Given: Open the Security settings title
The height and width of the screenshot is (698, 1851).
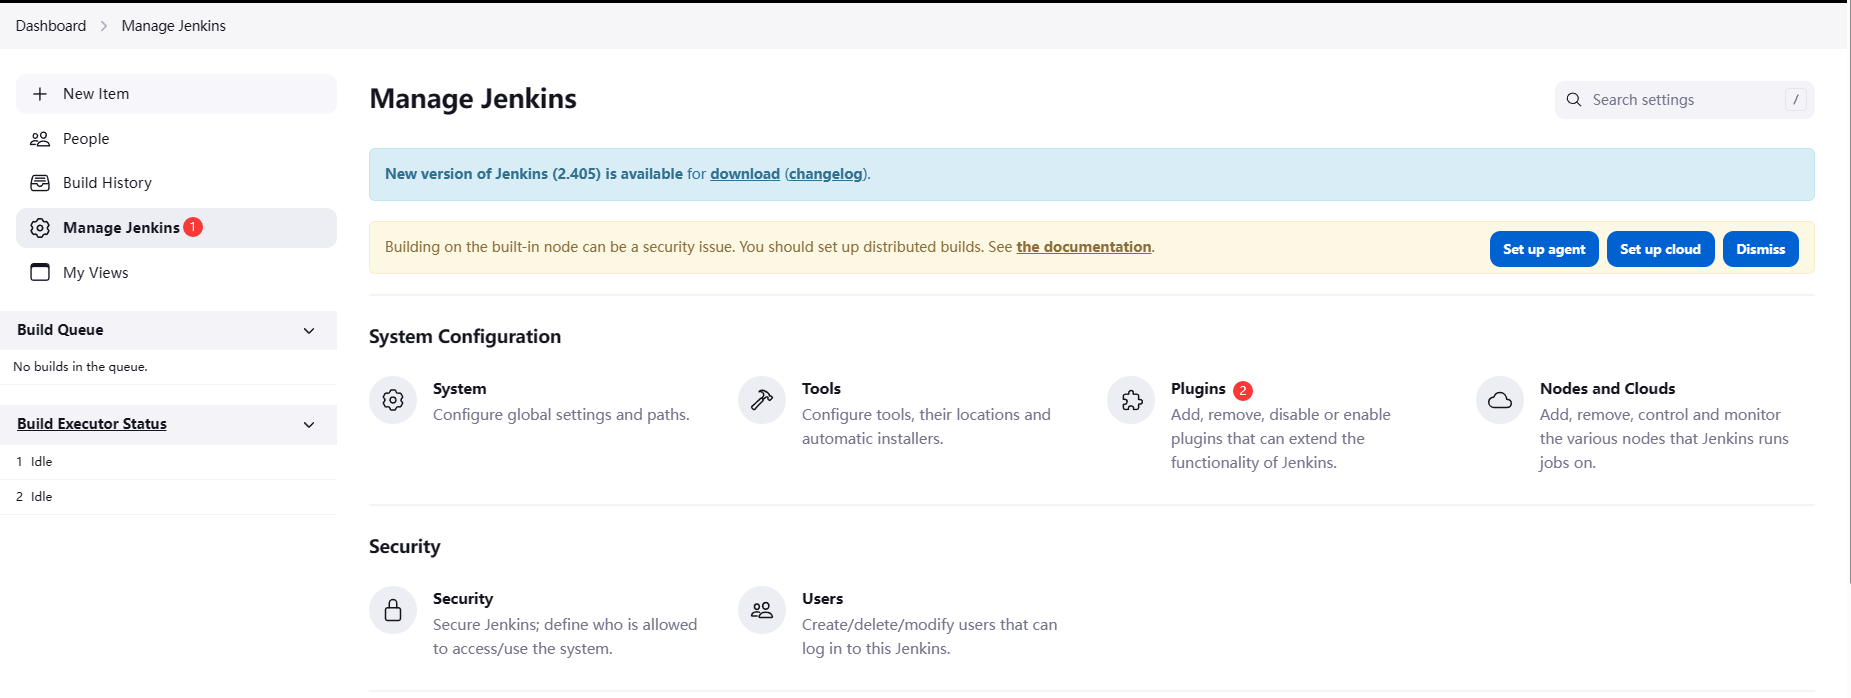Looking at the screenshot, I should [x=463, y=599].
